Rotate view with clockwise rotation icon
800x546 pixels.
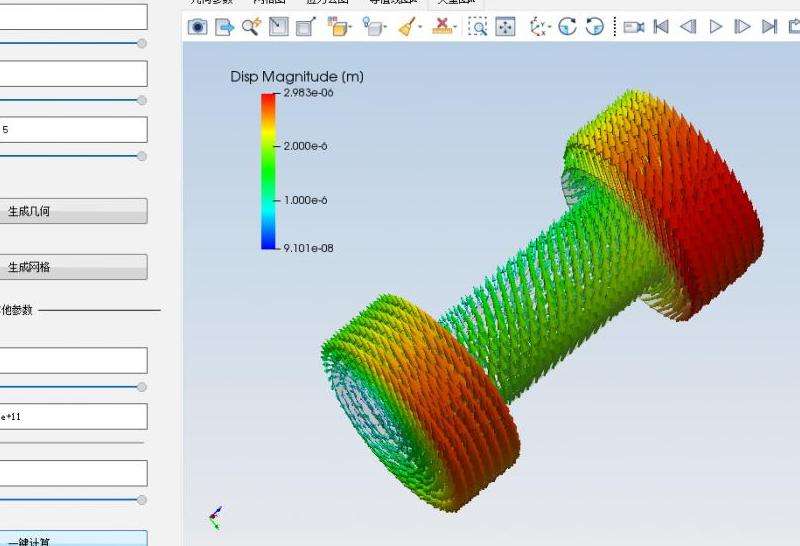coord(567,27)
